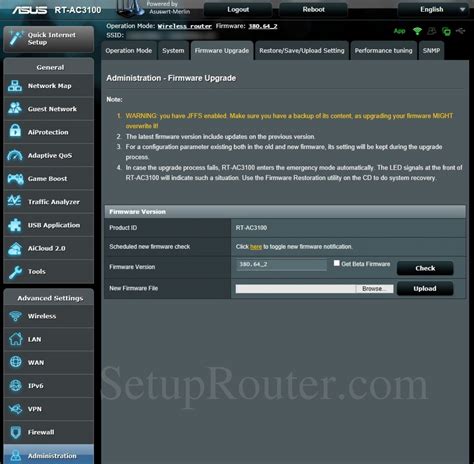Click the Upload firmware button
This screenshot has height=464, width=474.
click(x=425, y=288)
